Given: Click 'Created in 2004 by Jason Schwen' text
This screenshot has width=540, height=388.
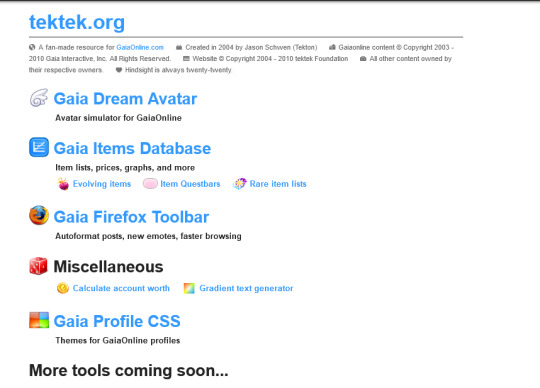Looking at the screenshot, I should coord(239,48).
